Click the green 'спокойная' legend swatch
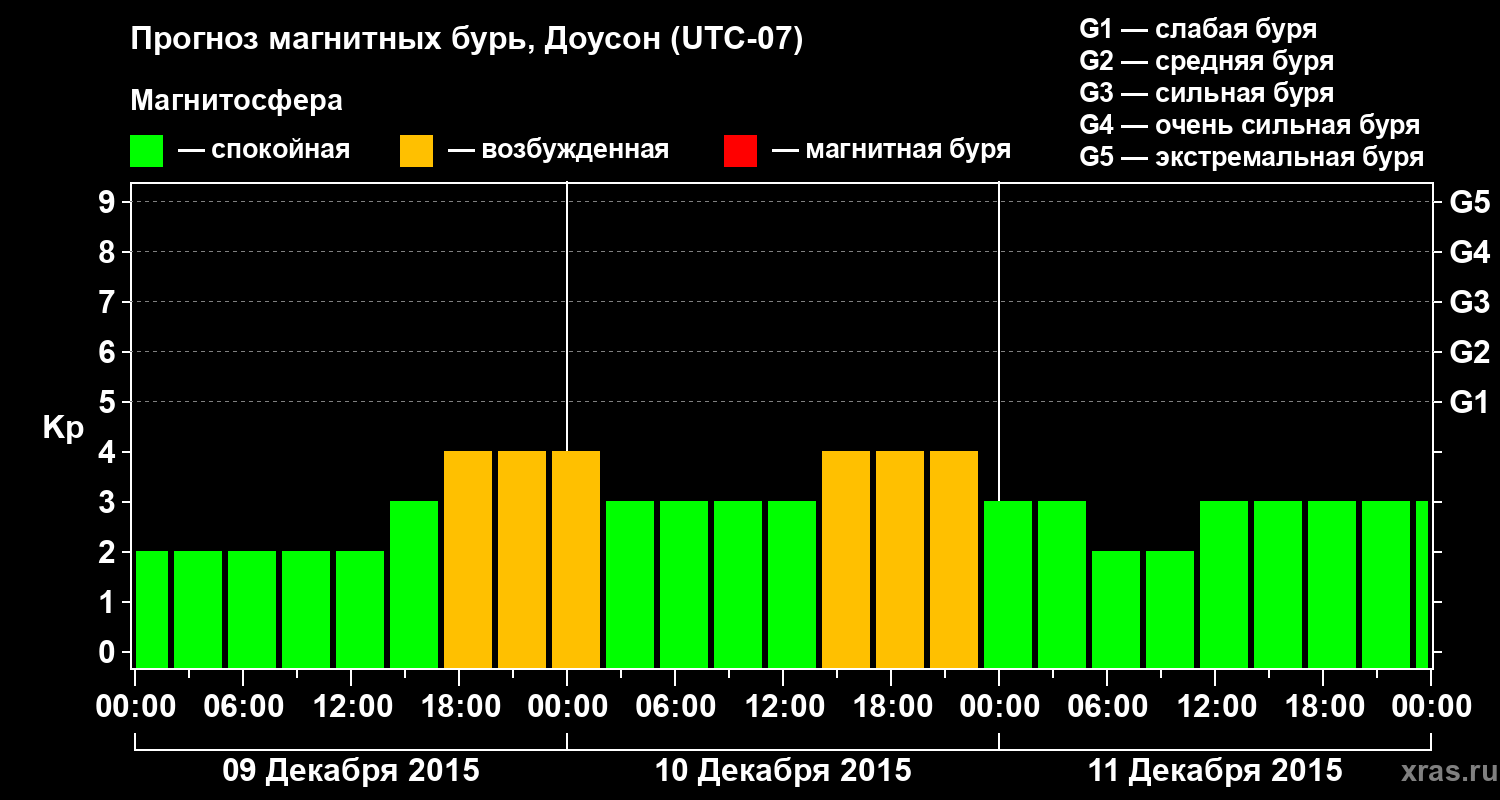This screenshot has width=1500, height=800. pos(146,151)
